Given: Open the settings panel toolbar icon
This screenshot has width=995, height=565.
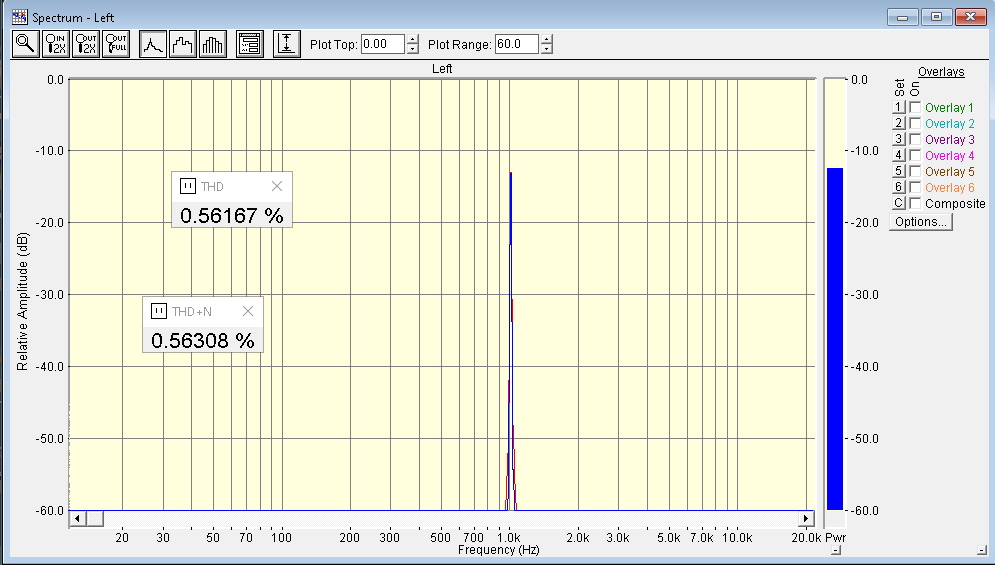Looking at the screenshot, I should pos(250,44).
